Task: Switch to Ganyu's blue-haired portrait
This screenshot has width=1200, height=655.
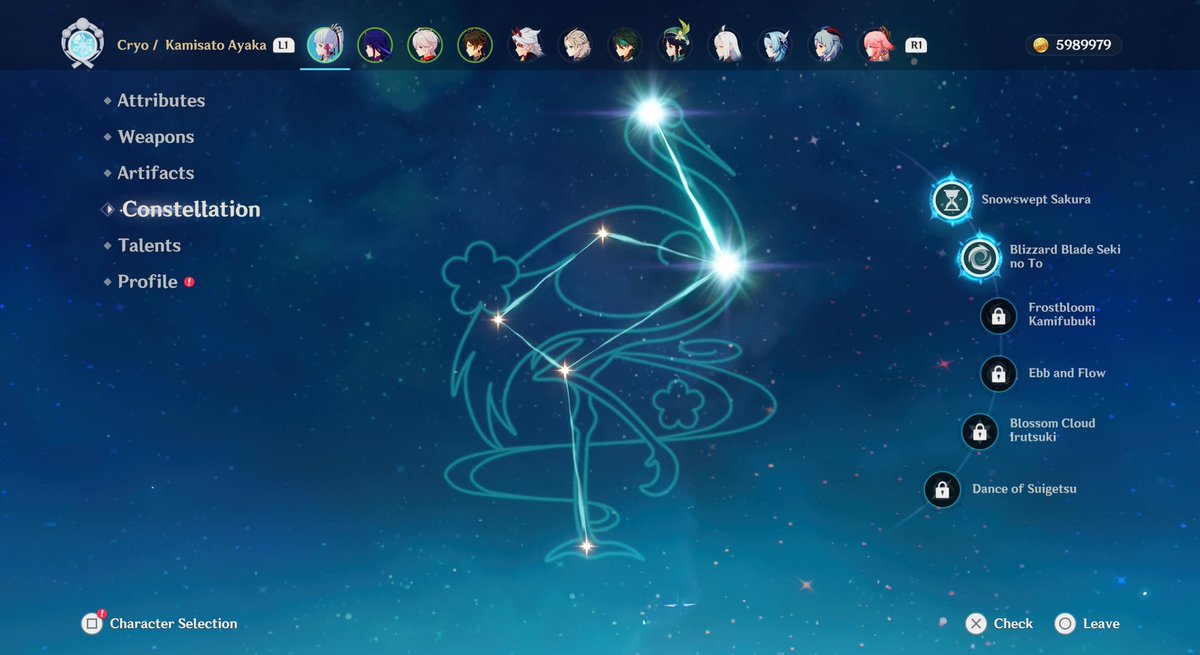Action: tap(826, 45)
